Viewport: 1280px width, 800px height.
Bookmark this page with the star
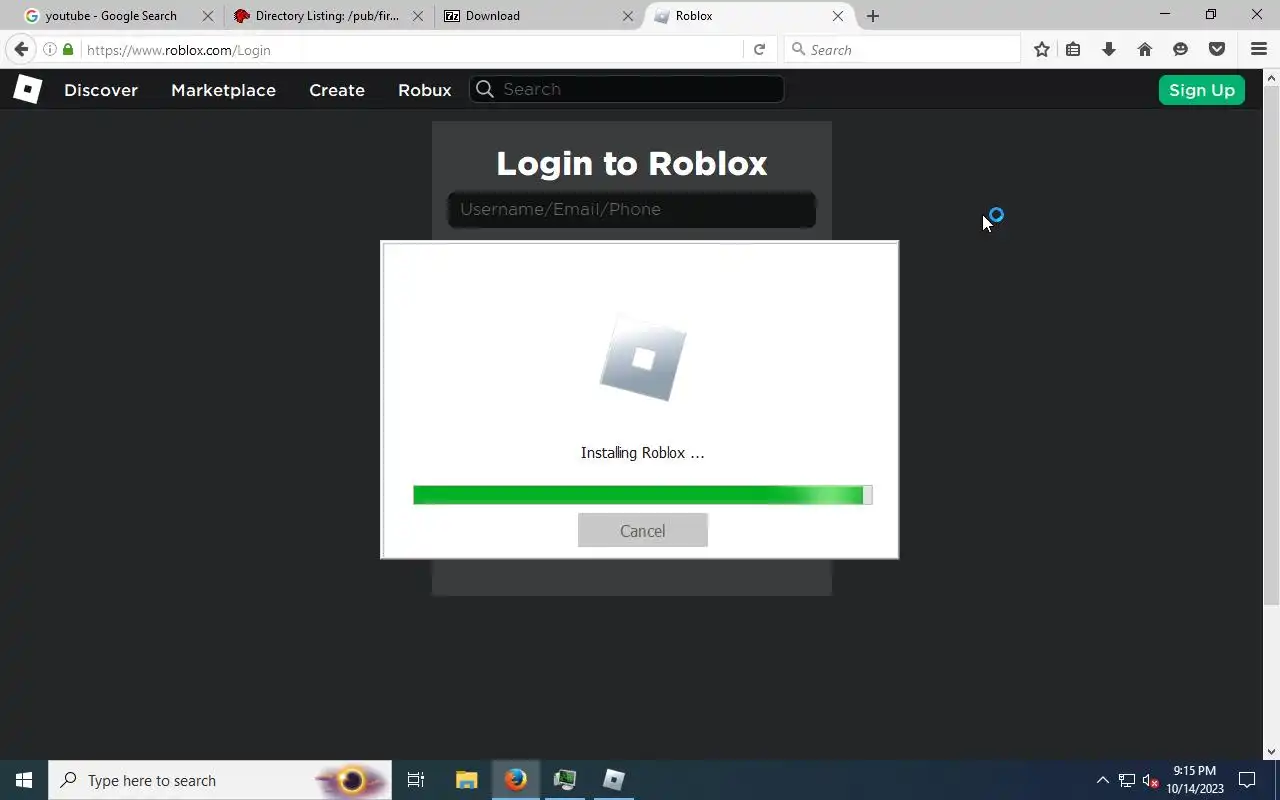point(1042,49)
